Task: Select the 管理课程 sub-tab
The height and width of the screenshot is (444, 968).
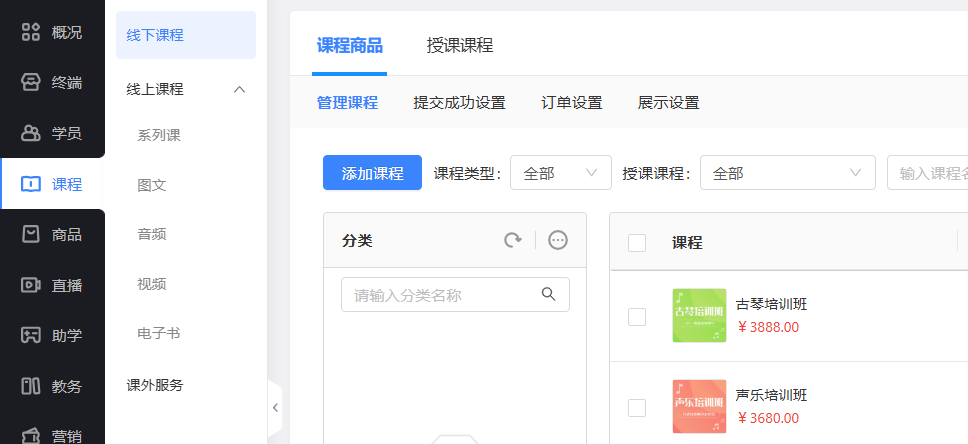Action: [x=348, y=103]
